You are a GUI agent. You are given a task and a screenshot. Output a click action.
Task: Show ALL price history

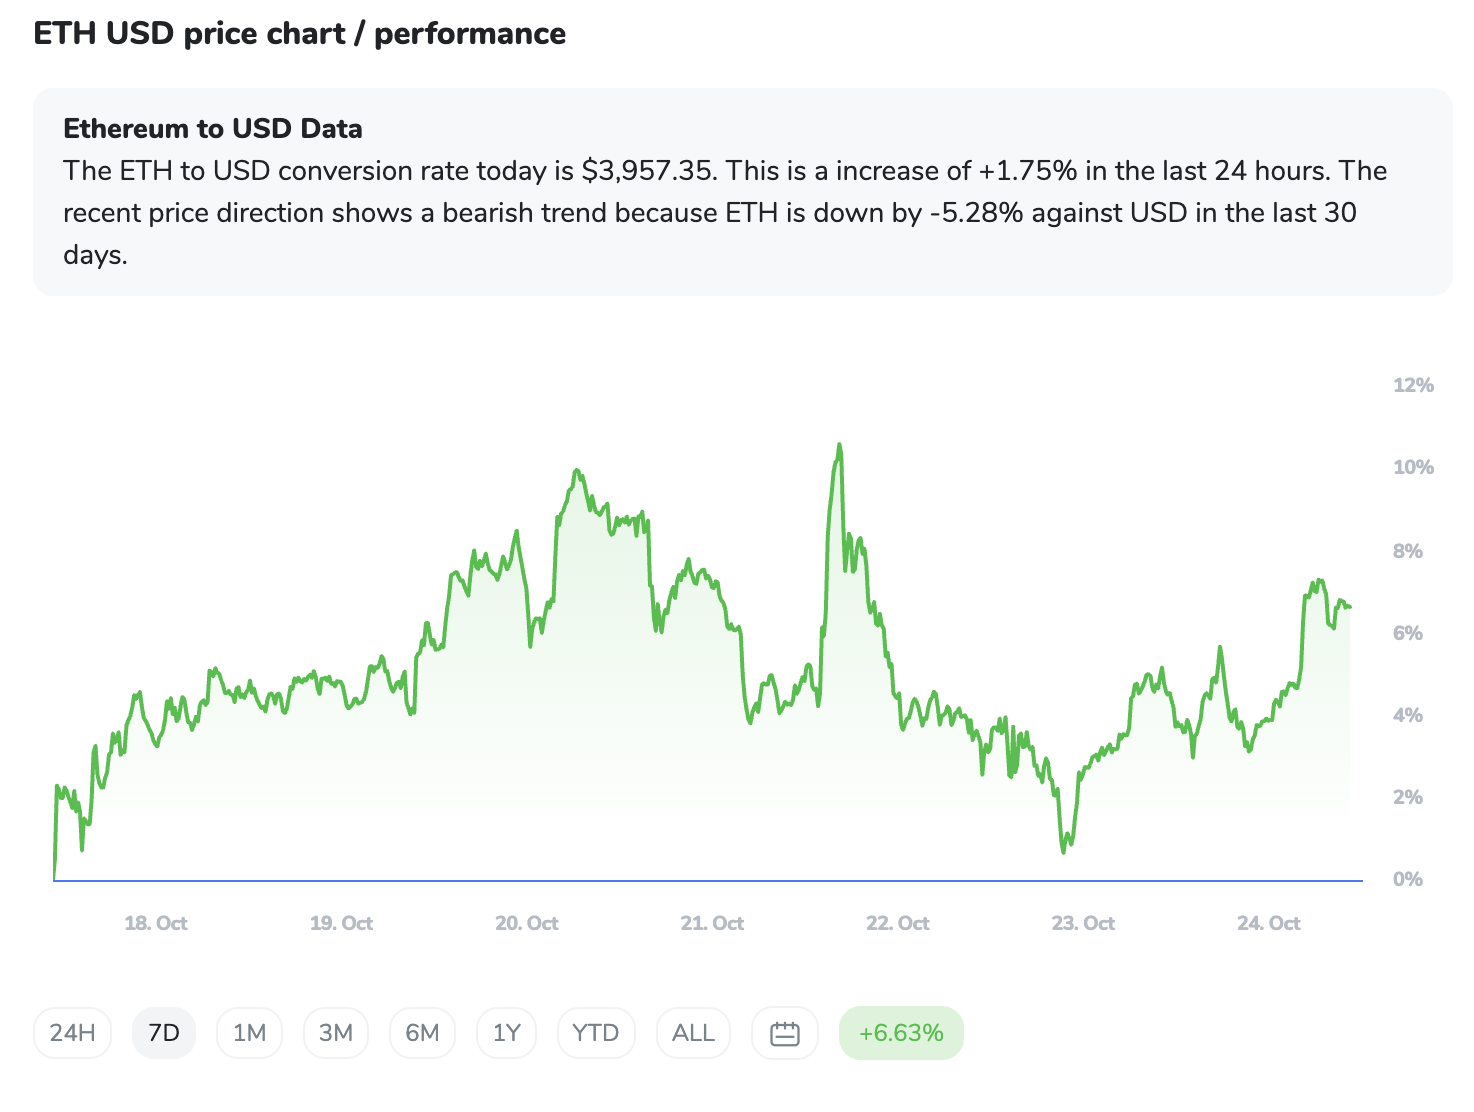pyautogui.click(x=693, y=1033)
